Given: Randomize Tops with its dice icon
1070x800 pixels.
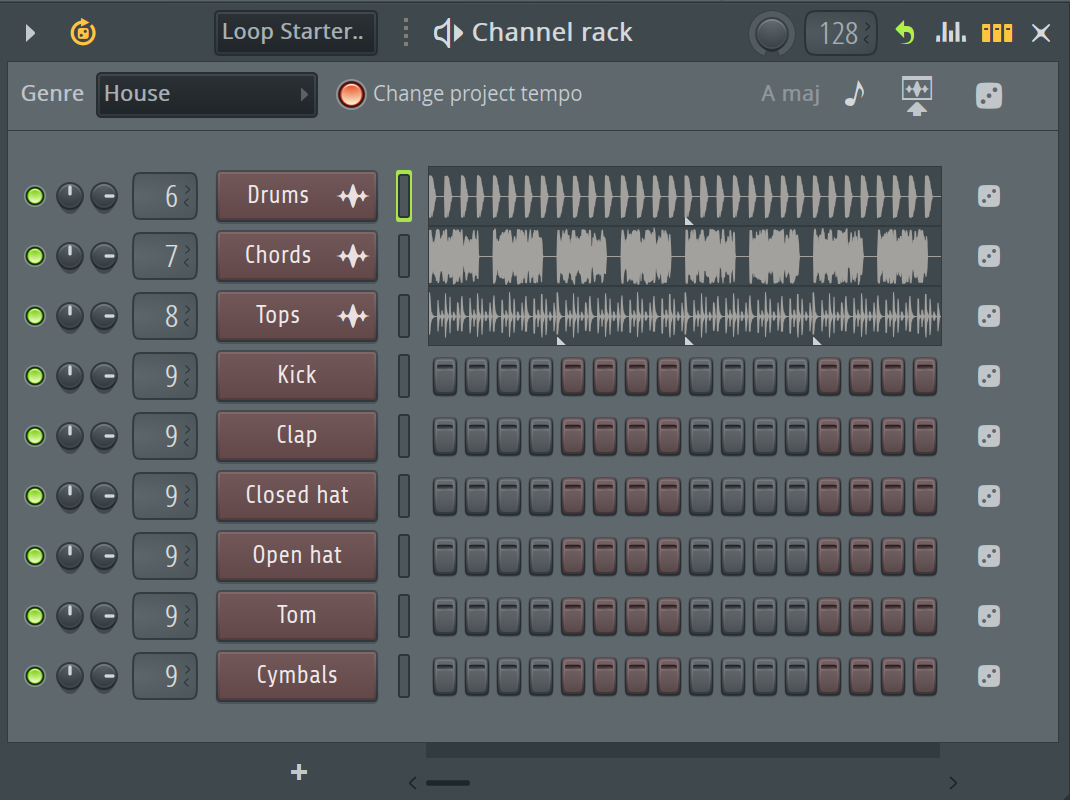Looking at the screenshot, I should (x=989, y=316).
